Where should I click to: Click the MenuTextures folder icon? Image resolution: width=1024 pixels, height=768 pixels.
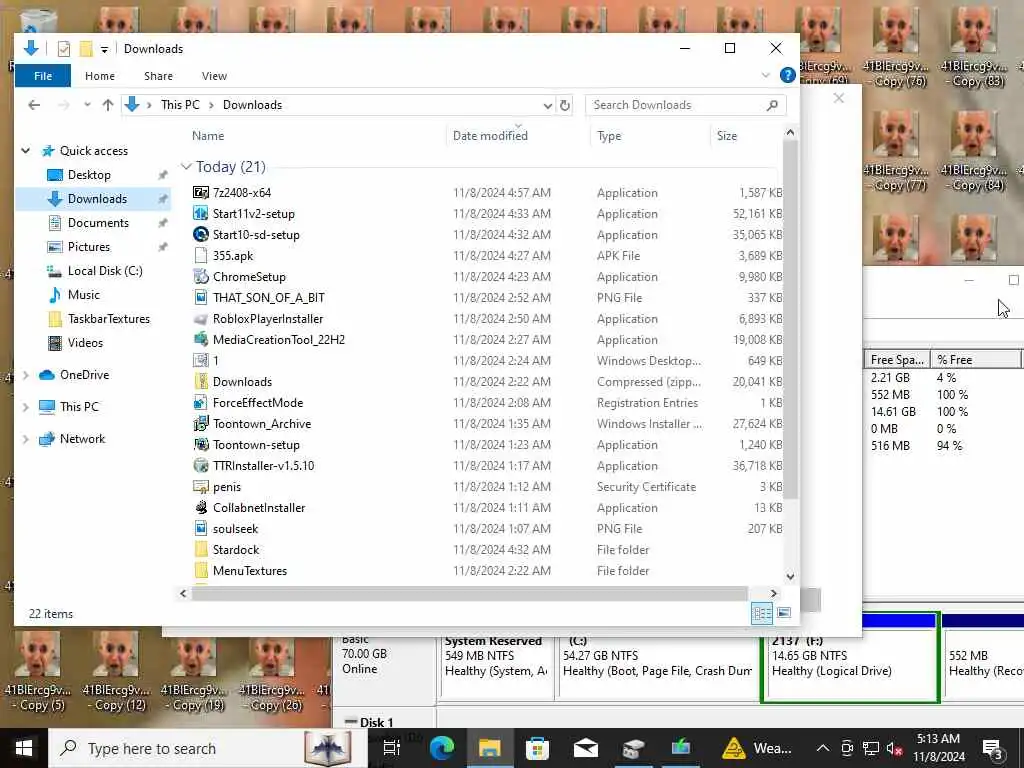point(200,571)
